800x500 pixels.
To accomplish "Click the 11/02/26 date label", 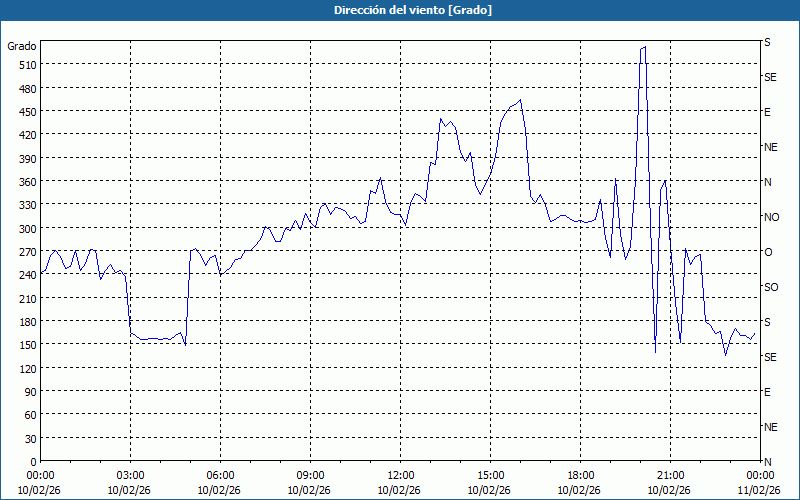I will 759,490.
